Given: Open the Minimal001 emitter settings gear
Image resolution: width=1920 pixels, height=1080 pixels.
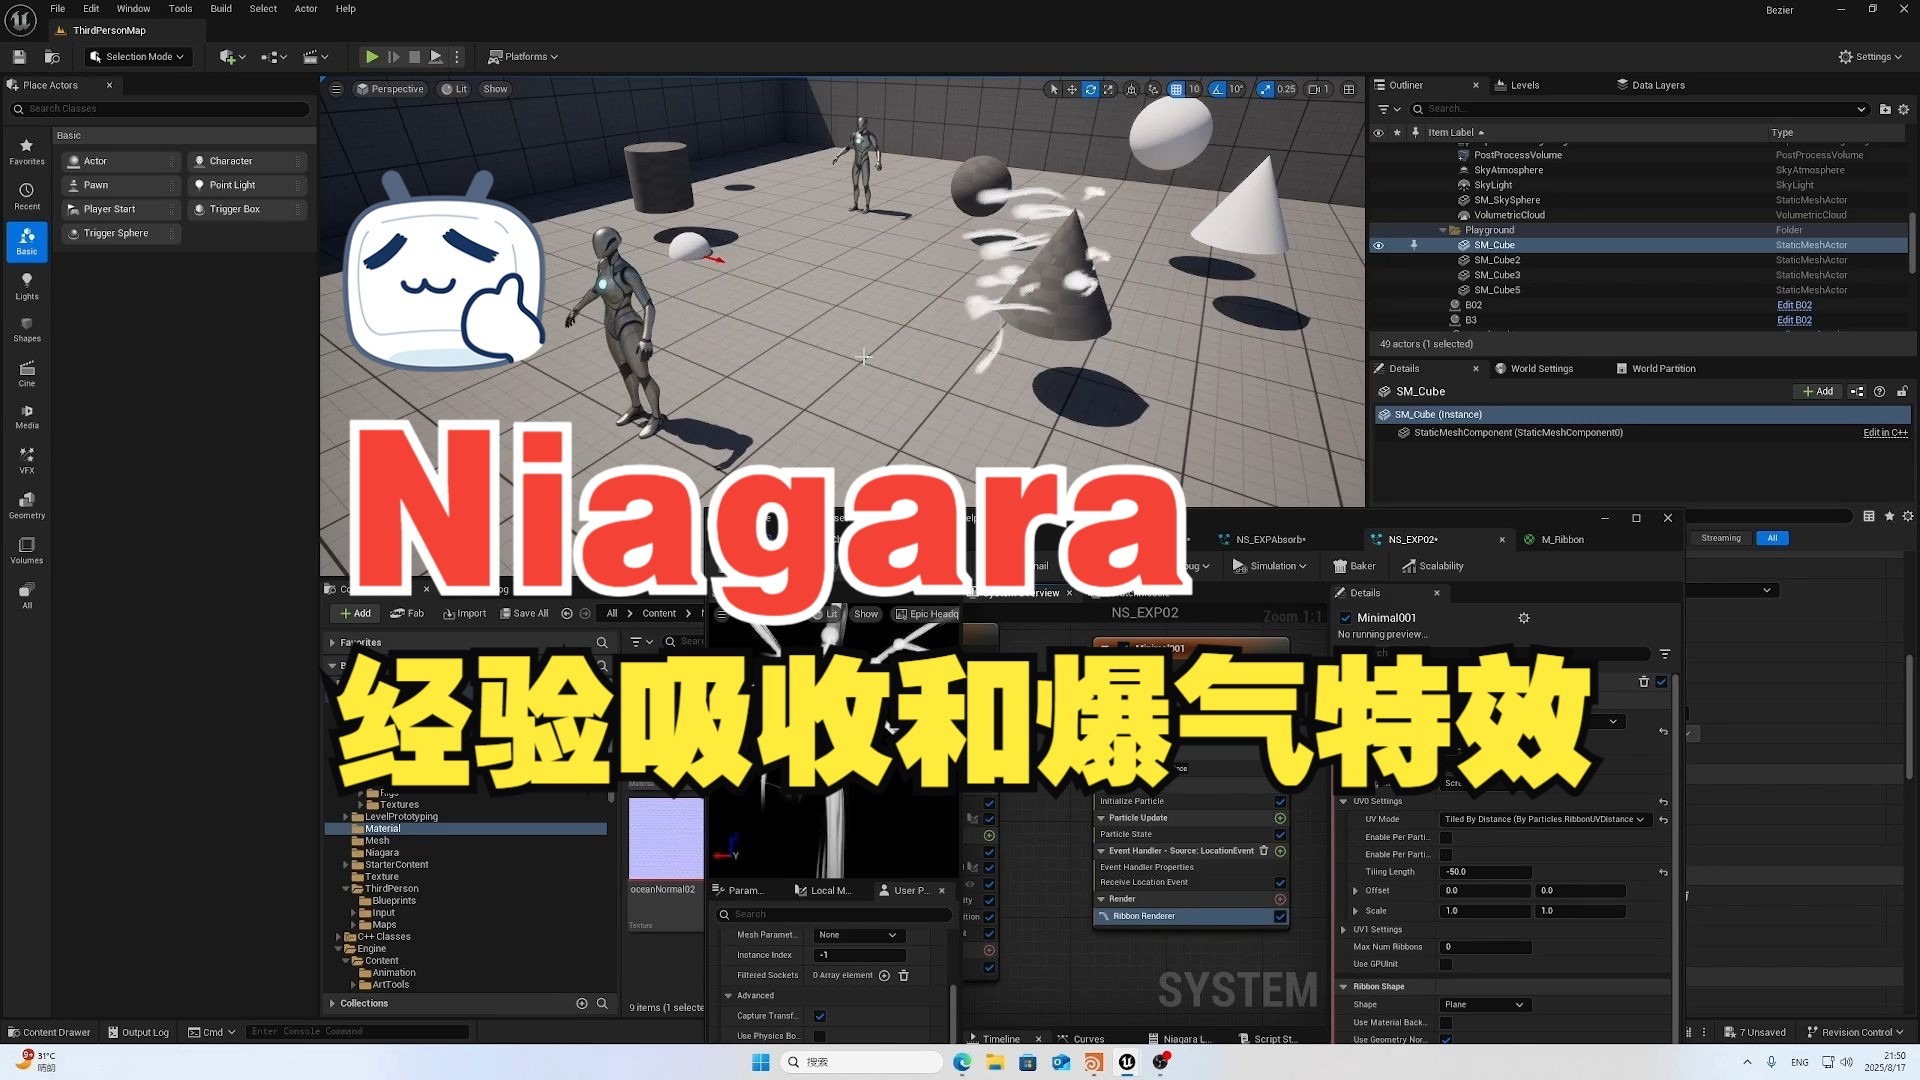Looking at the screenshot, I should (1524, 618).
